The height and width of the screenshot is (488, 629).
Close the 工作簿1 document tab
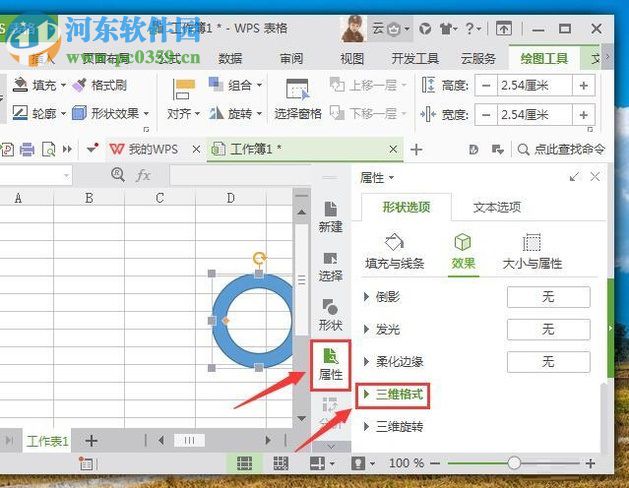[x=393, y=149]
